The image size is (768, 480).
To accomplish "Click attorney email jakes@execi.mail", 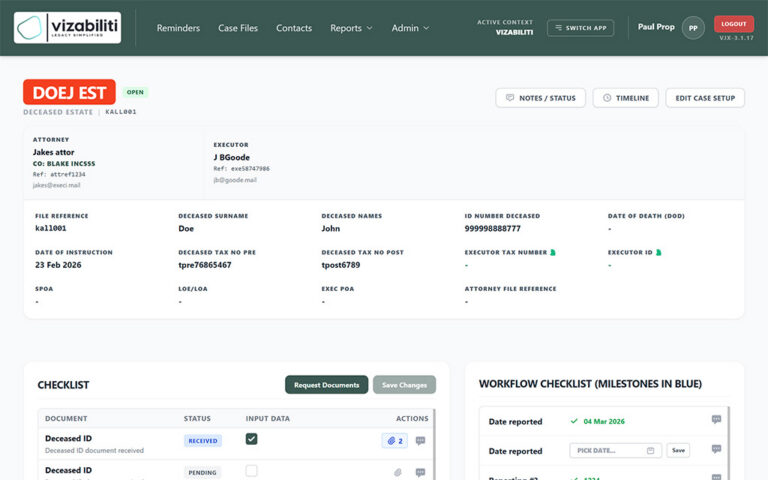I will pyautogui.click(x=56, y=185).
